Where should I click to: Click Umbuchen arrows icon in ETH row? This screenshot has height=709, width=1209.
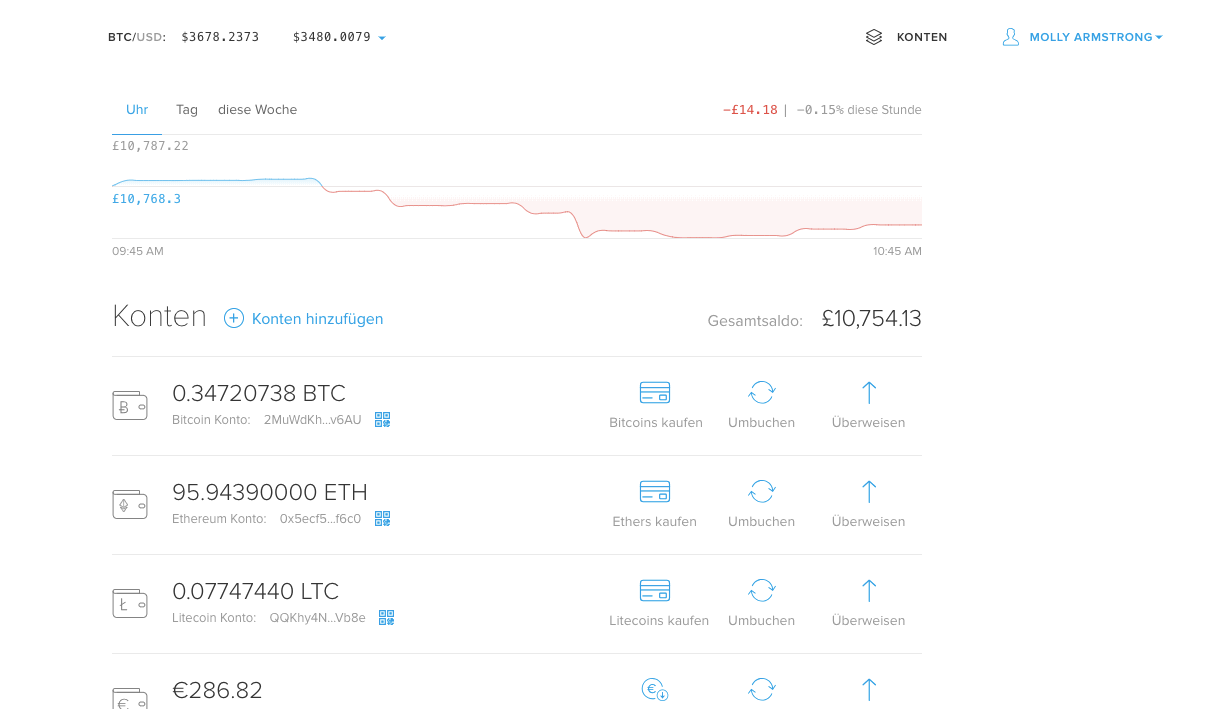pos(762,491)
